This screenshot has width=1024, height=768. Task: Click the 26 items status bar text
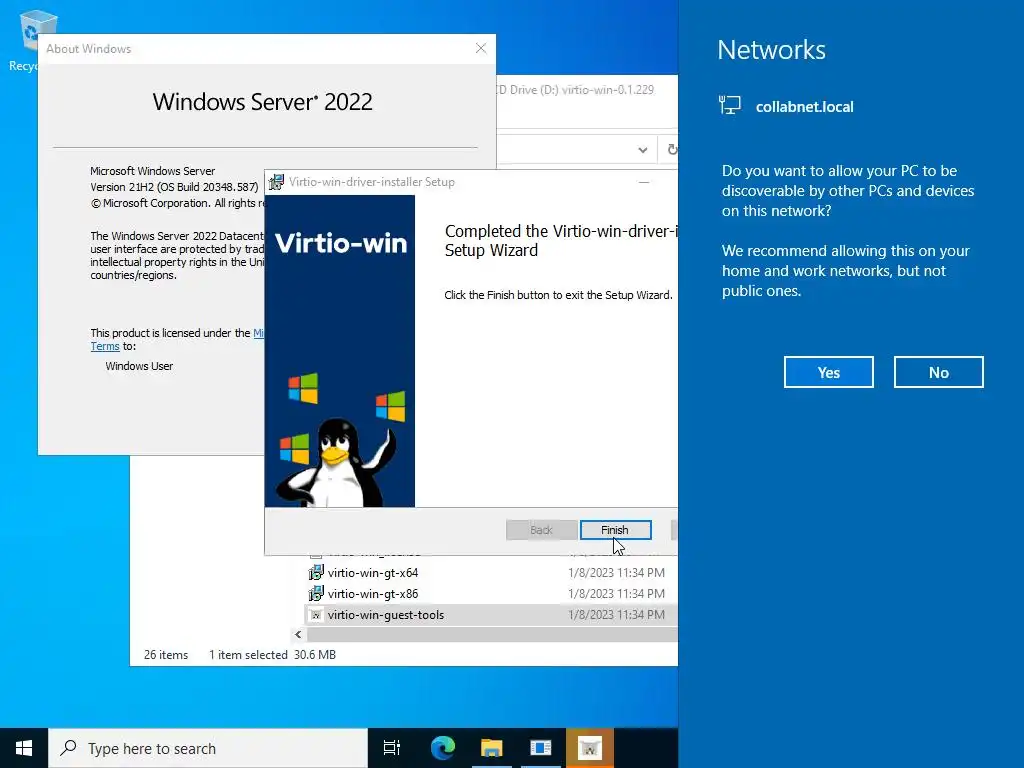166,654
